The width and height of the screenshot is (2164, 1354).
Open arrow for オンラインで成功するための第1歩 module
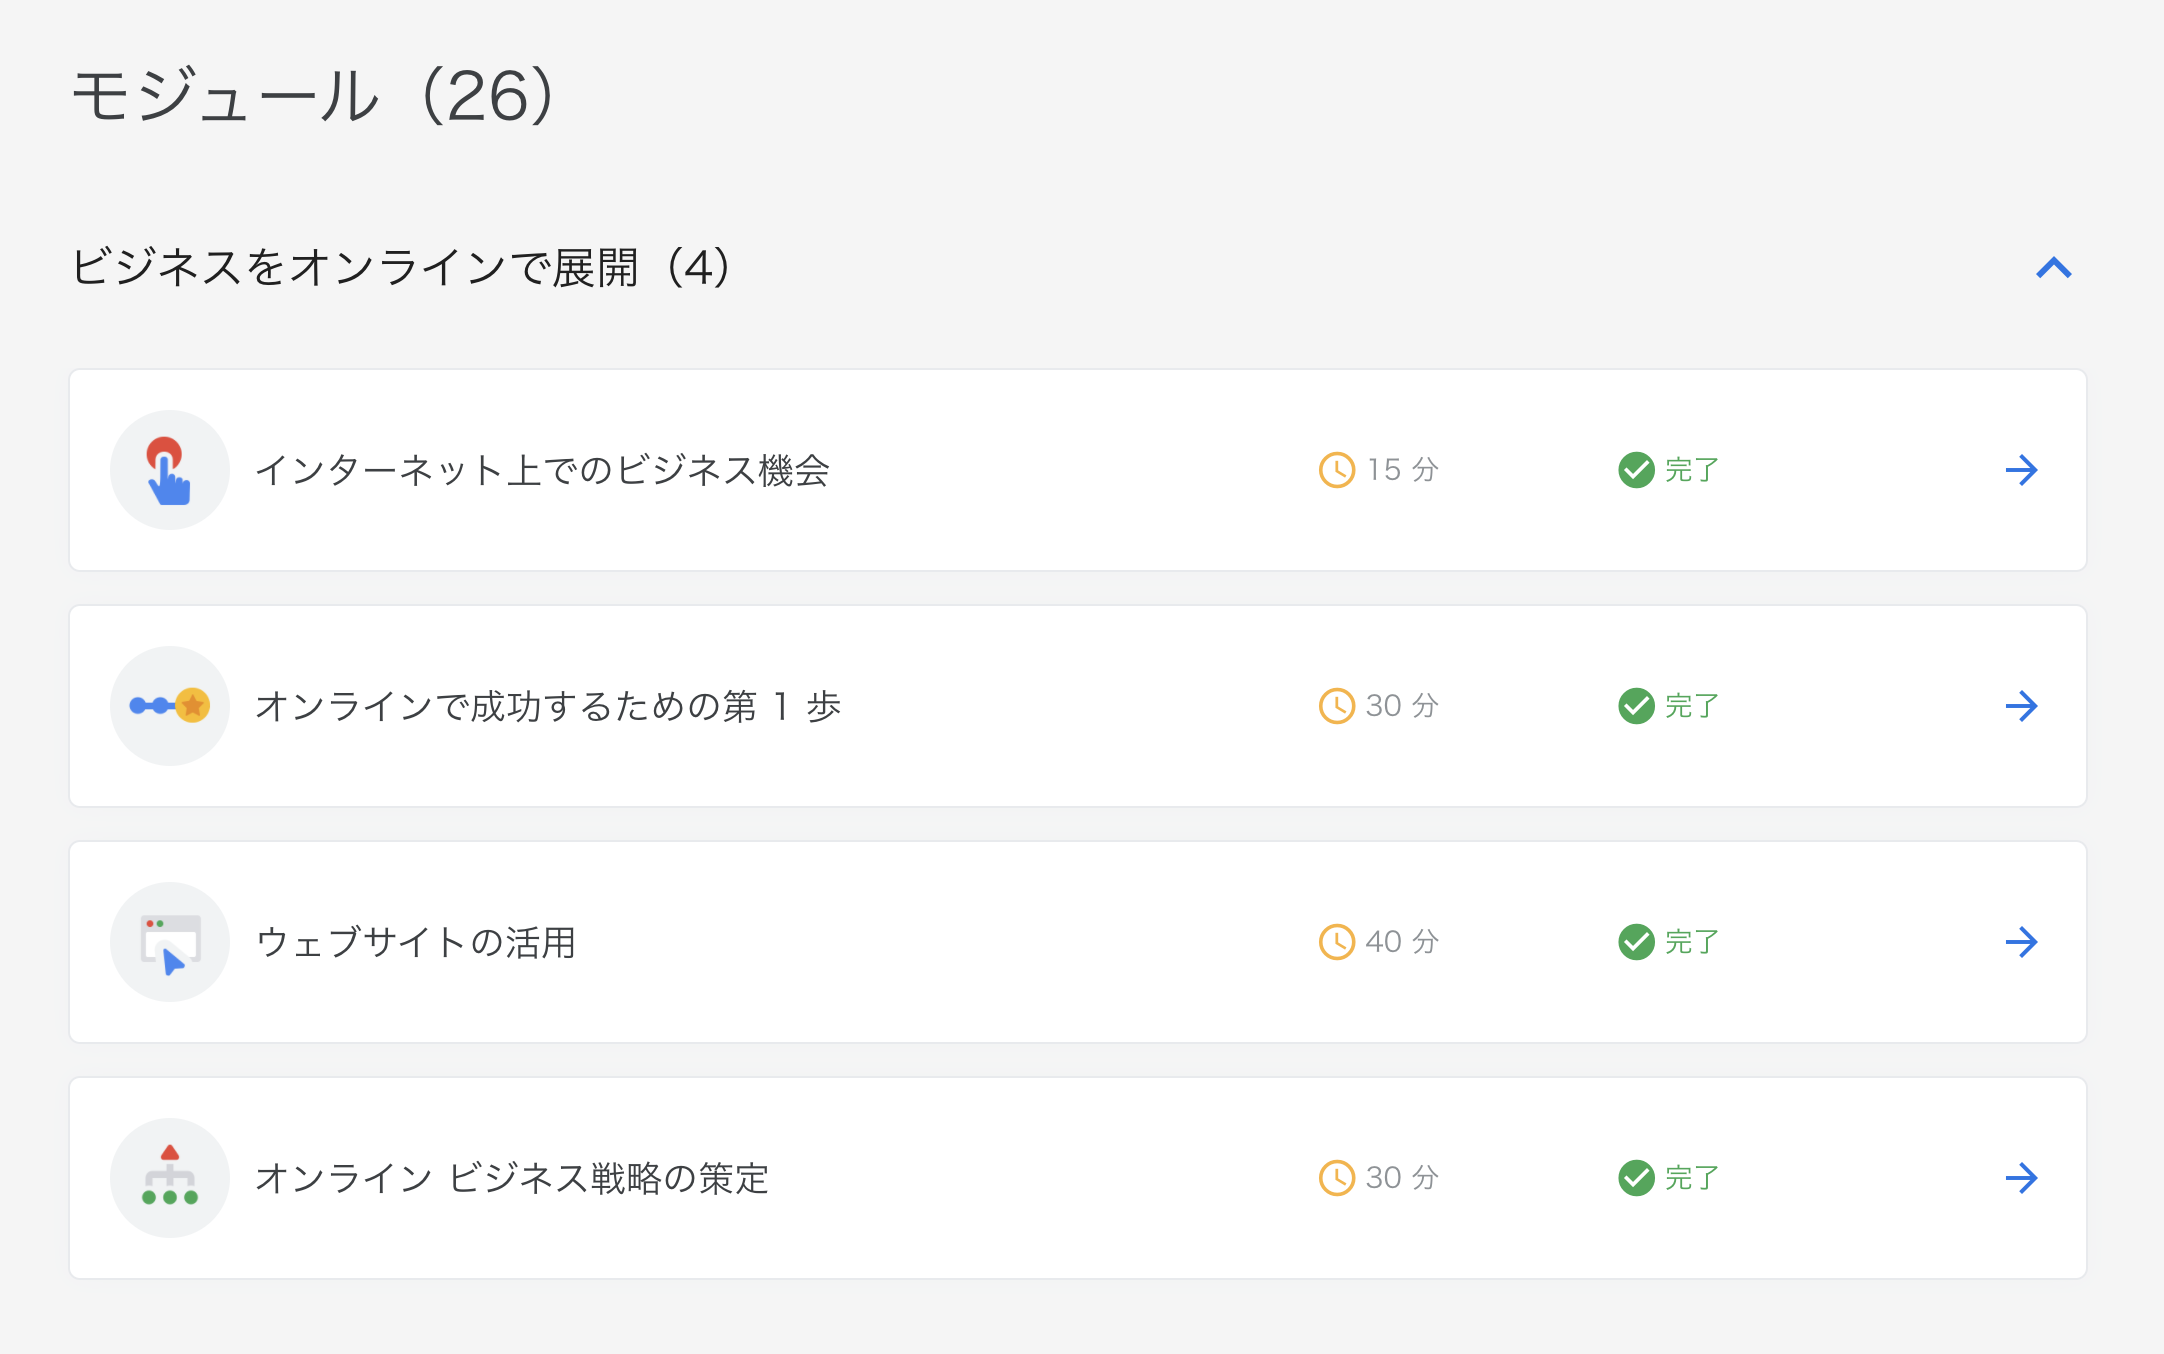pos(2021,706)
